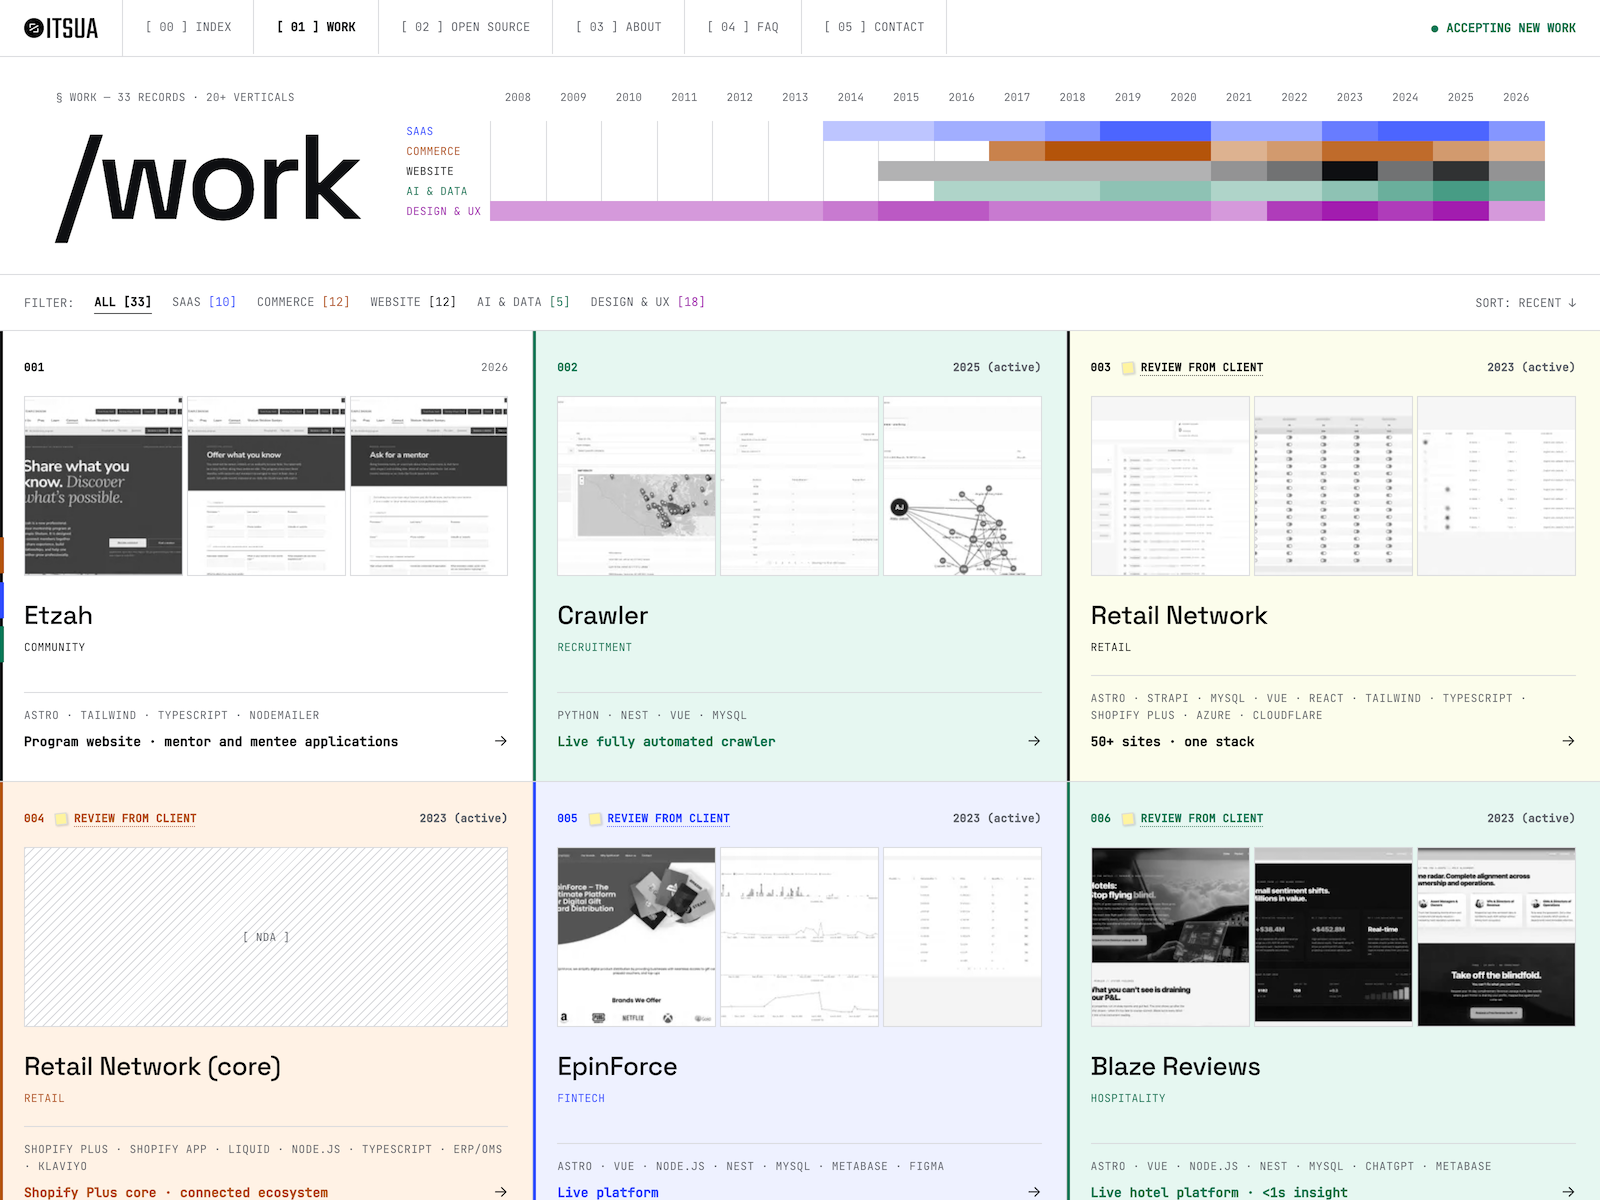Open the arrow on Etzah card
The width and height of the screenshot is (1600, 1200).
click(501, 741)
